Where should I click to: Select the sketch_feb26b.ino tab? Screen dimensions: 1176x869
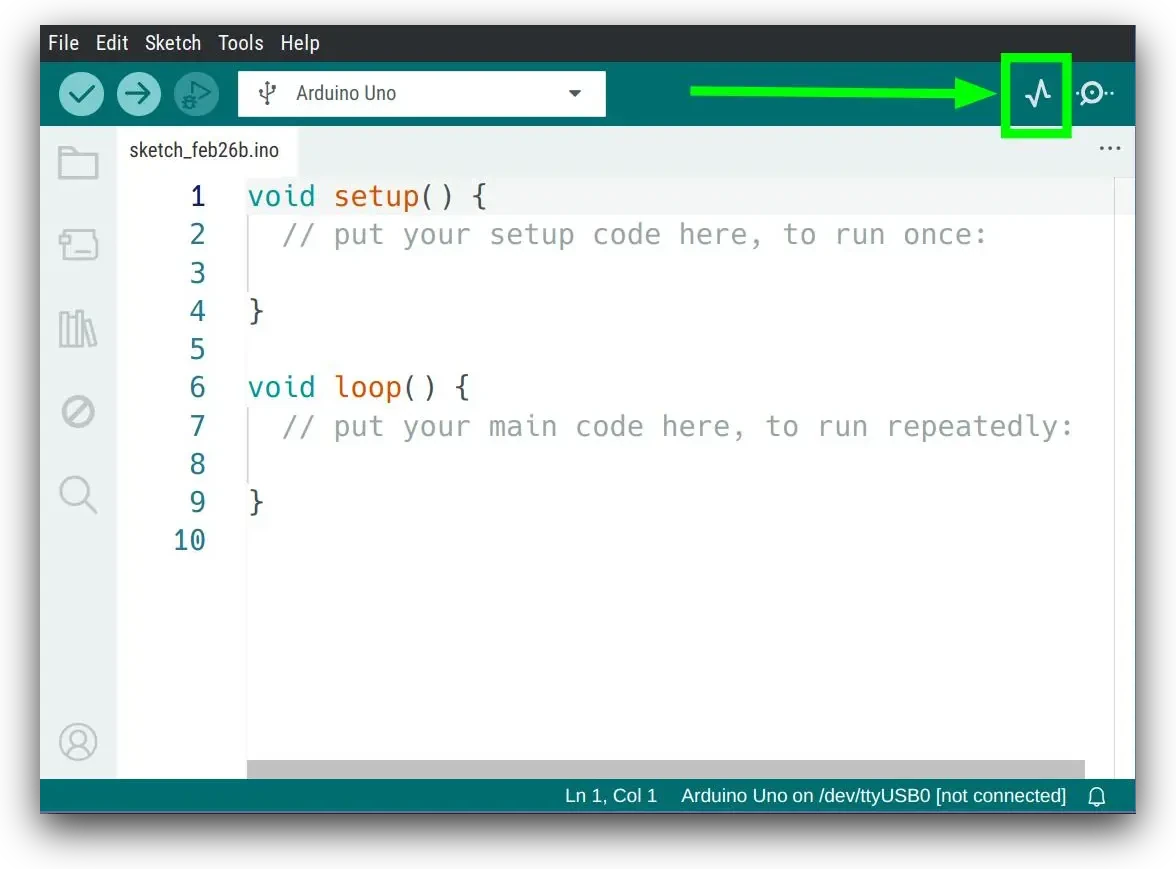point(204,151)
